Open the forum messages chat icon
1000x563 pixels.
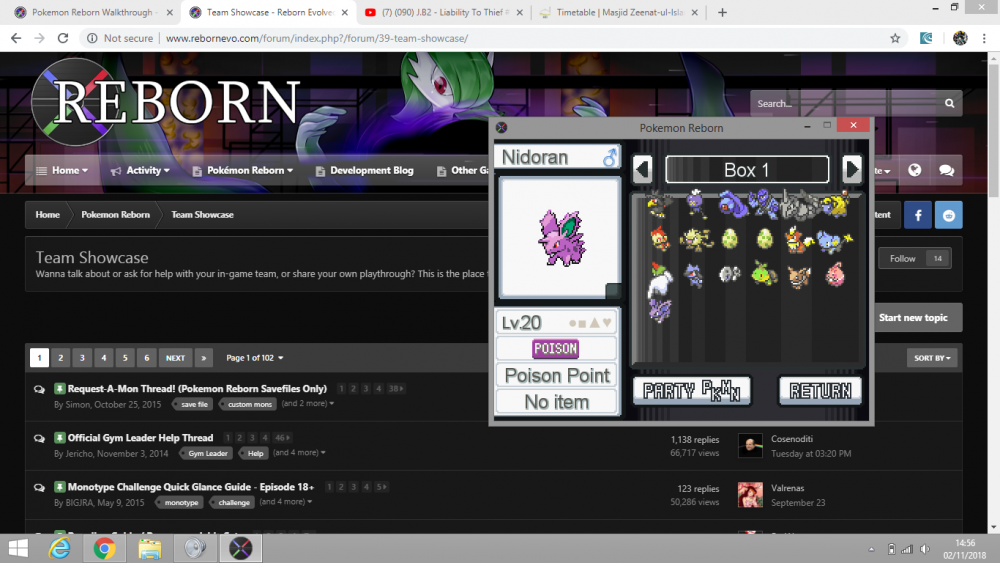(x=946, y=170)
